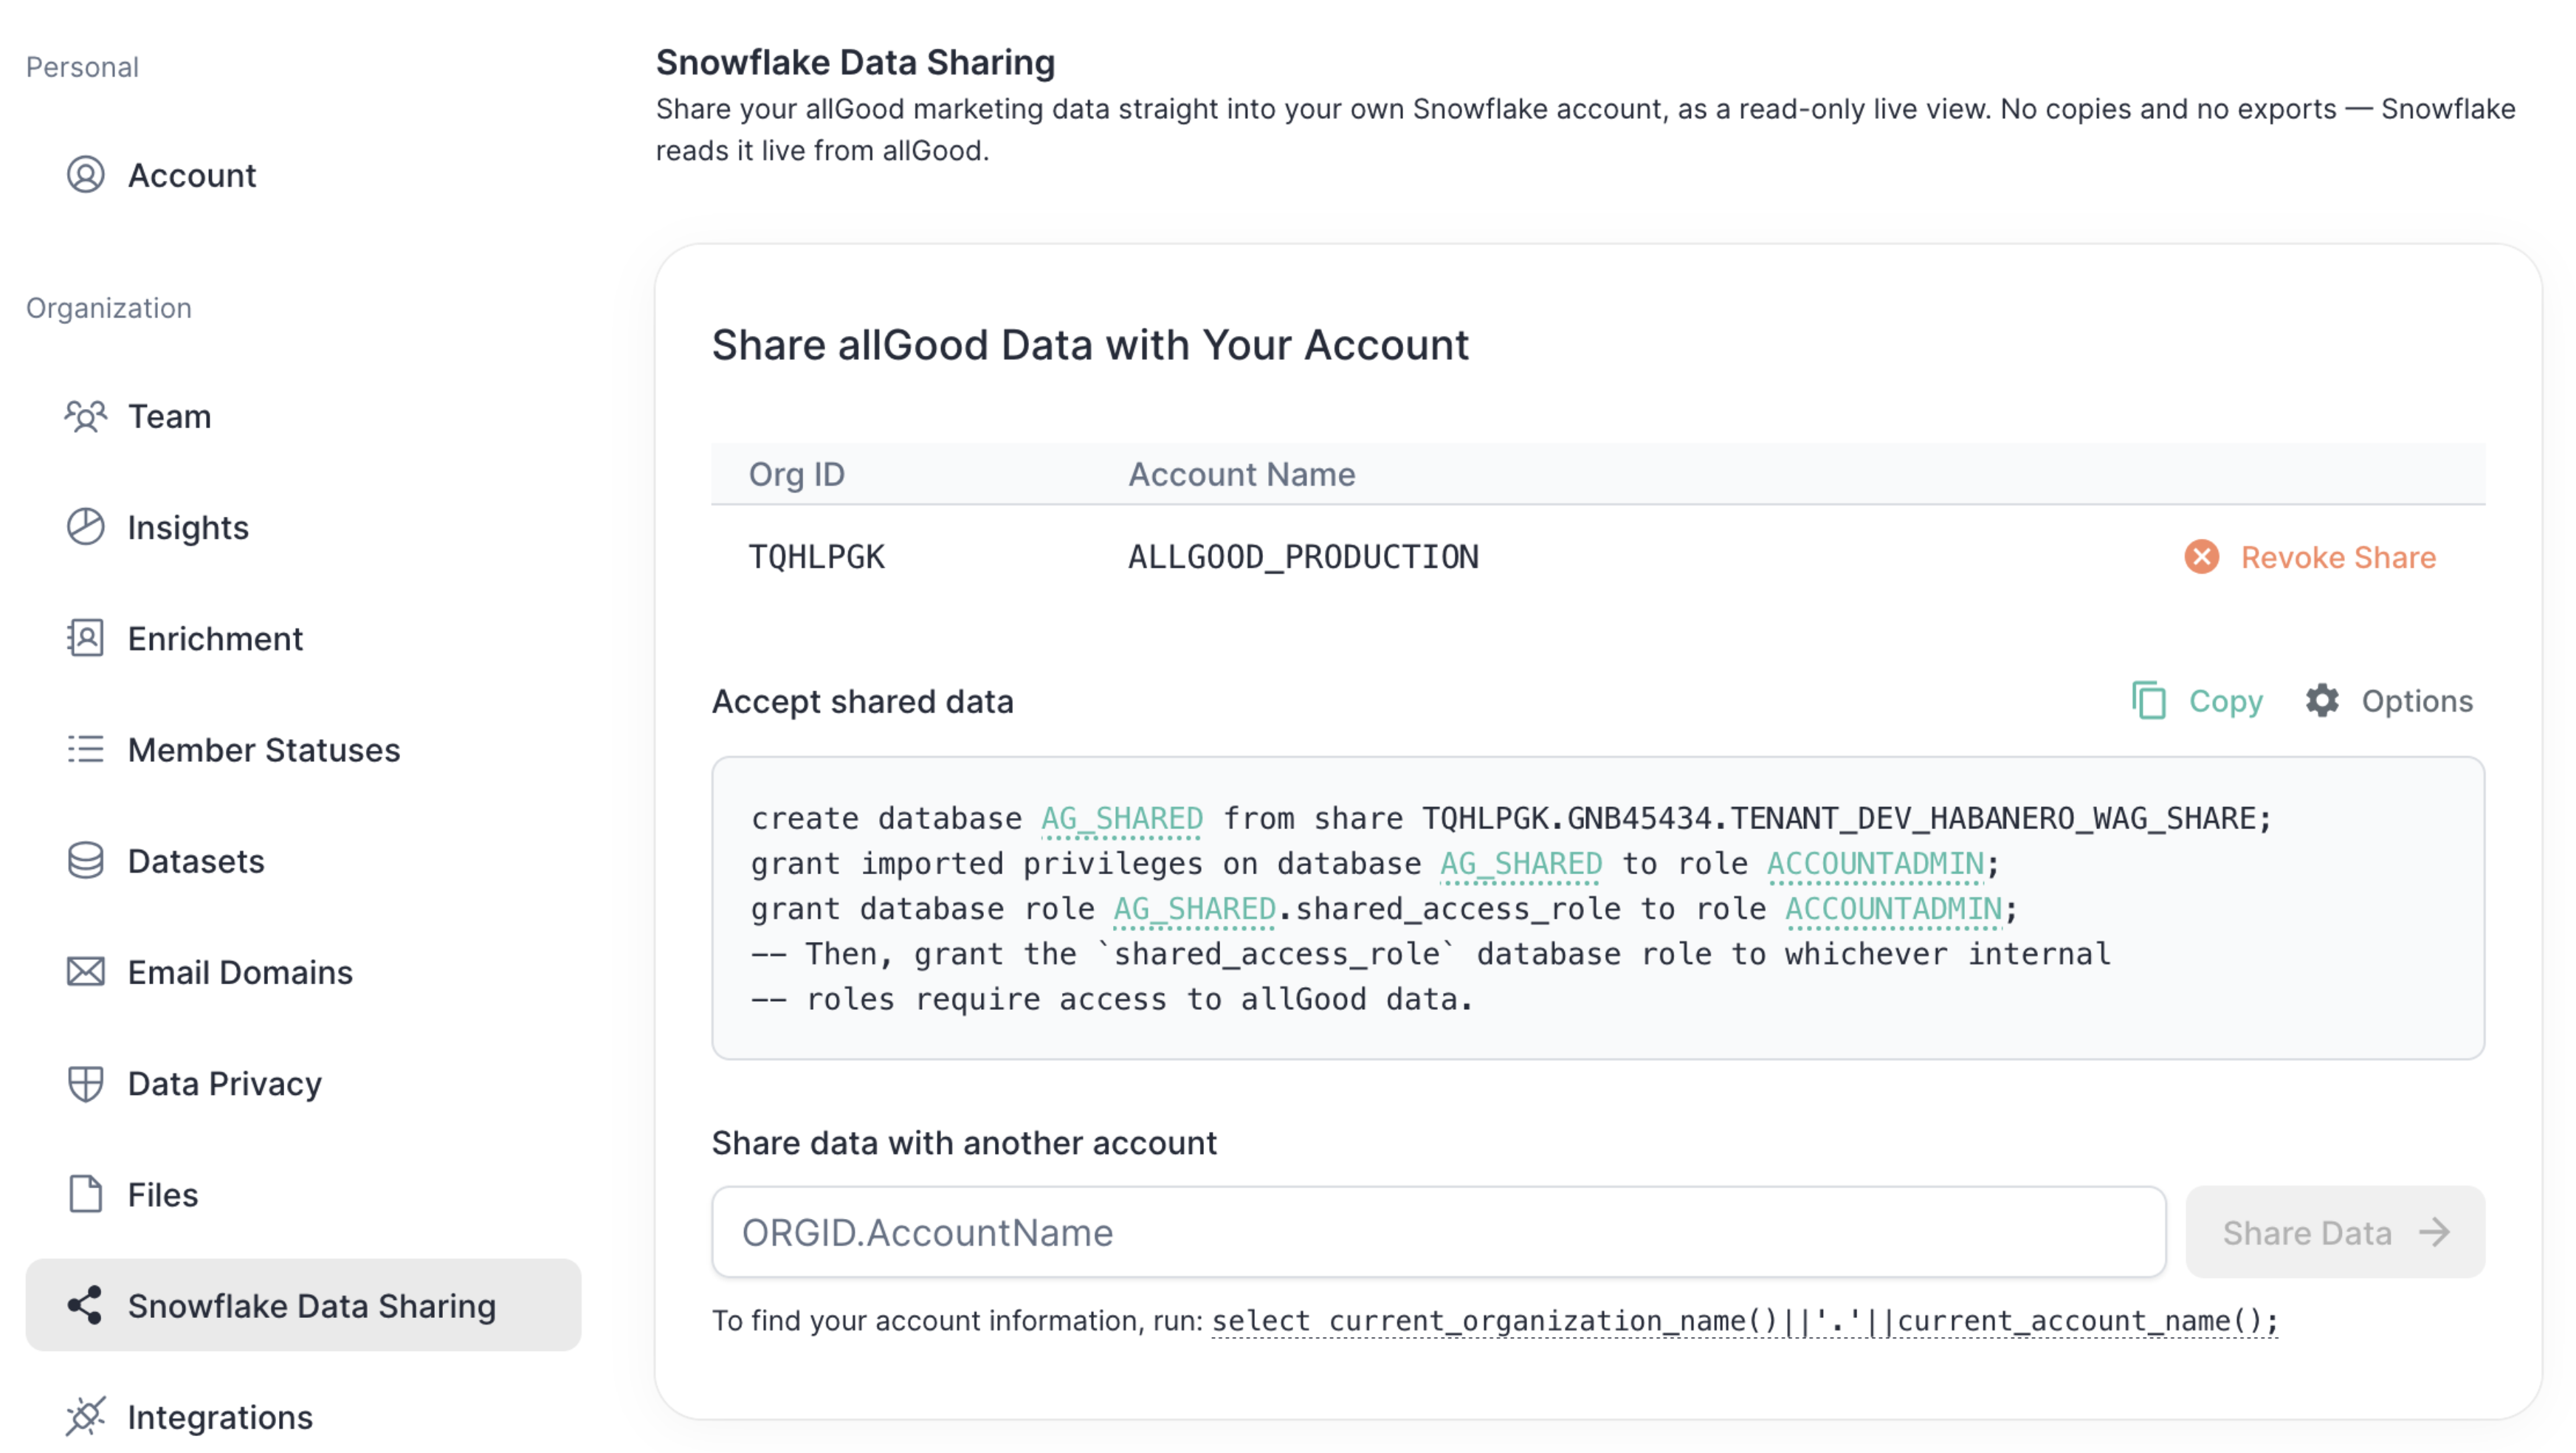The image size is (2576, 1453).
Task: Click the comment line about shared_access_role
Action: point(1431,953)
